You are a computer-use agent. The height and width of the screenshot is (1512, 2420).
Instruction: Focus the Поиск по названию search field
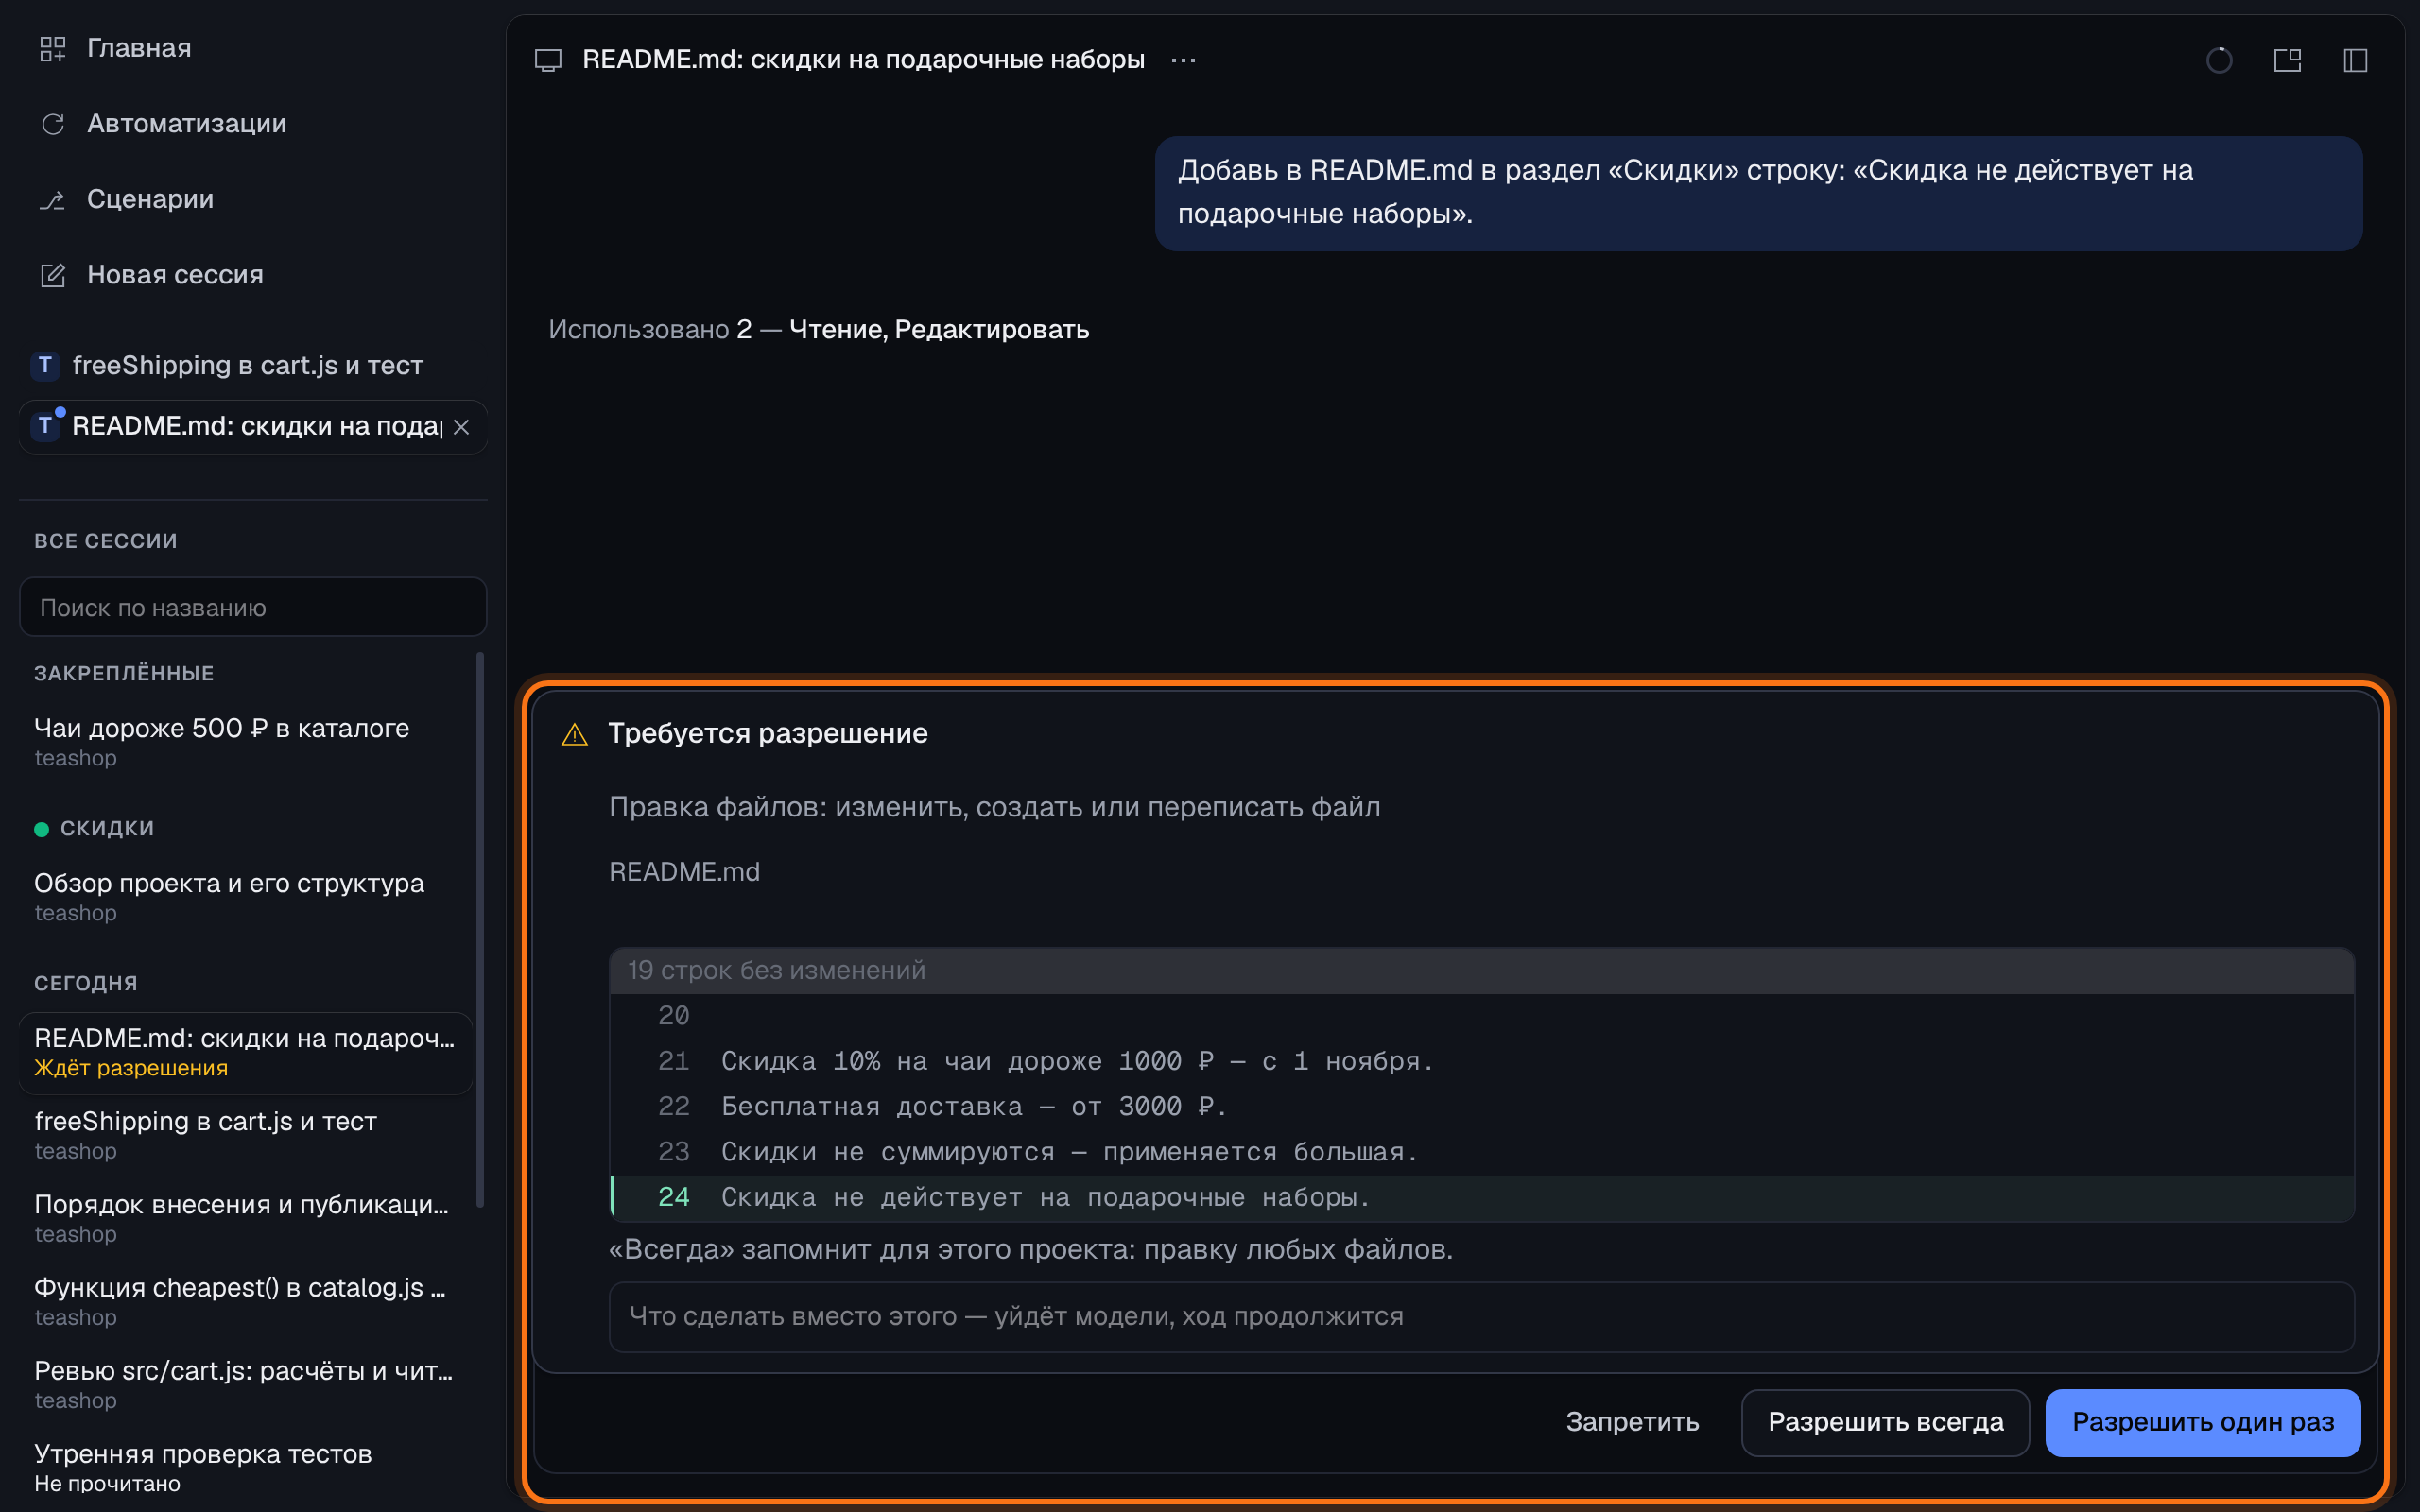click(253, 607)
